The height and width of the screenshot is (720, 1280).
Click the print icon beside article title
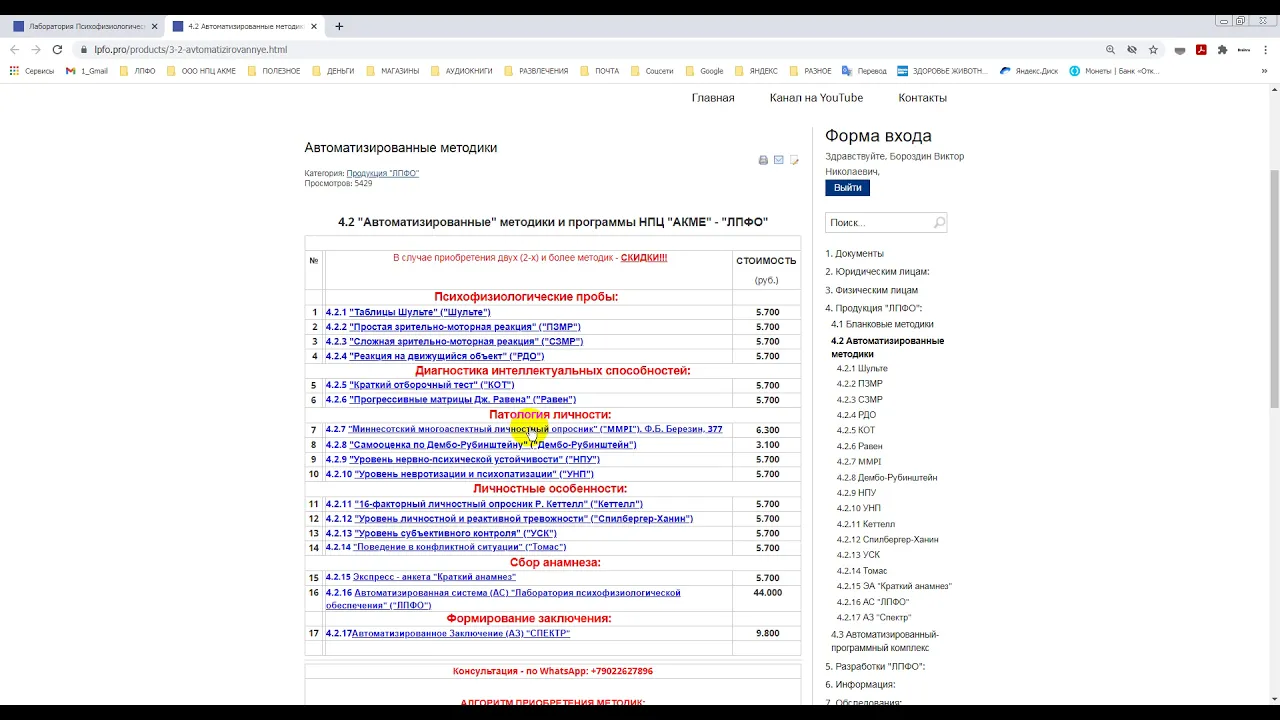click(763, 160)
